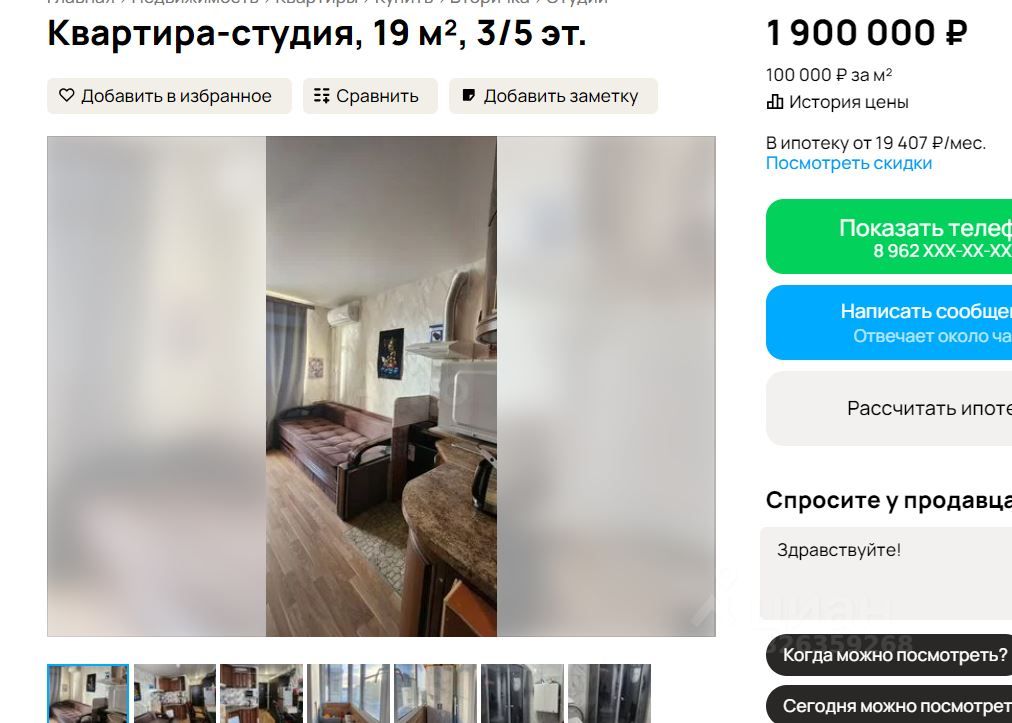Select the fourth balcony window thumbnail
Viewport: 1012px width, 723px height.
click(x=349, y=693)
